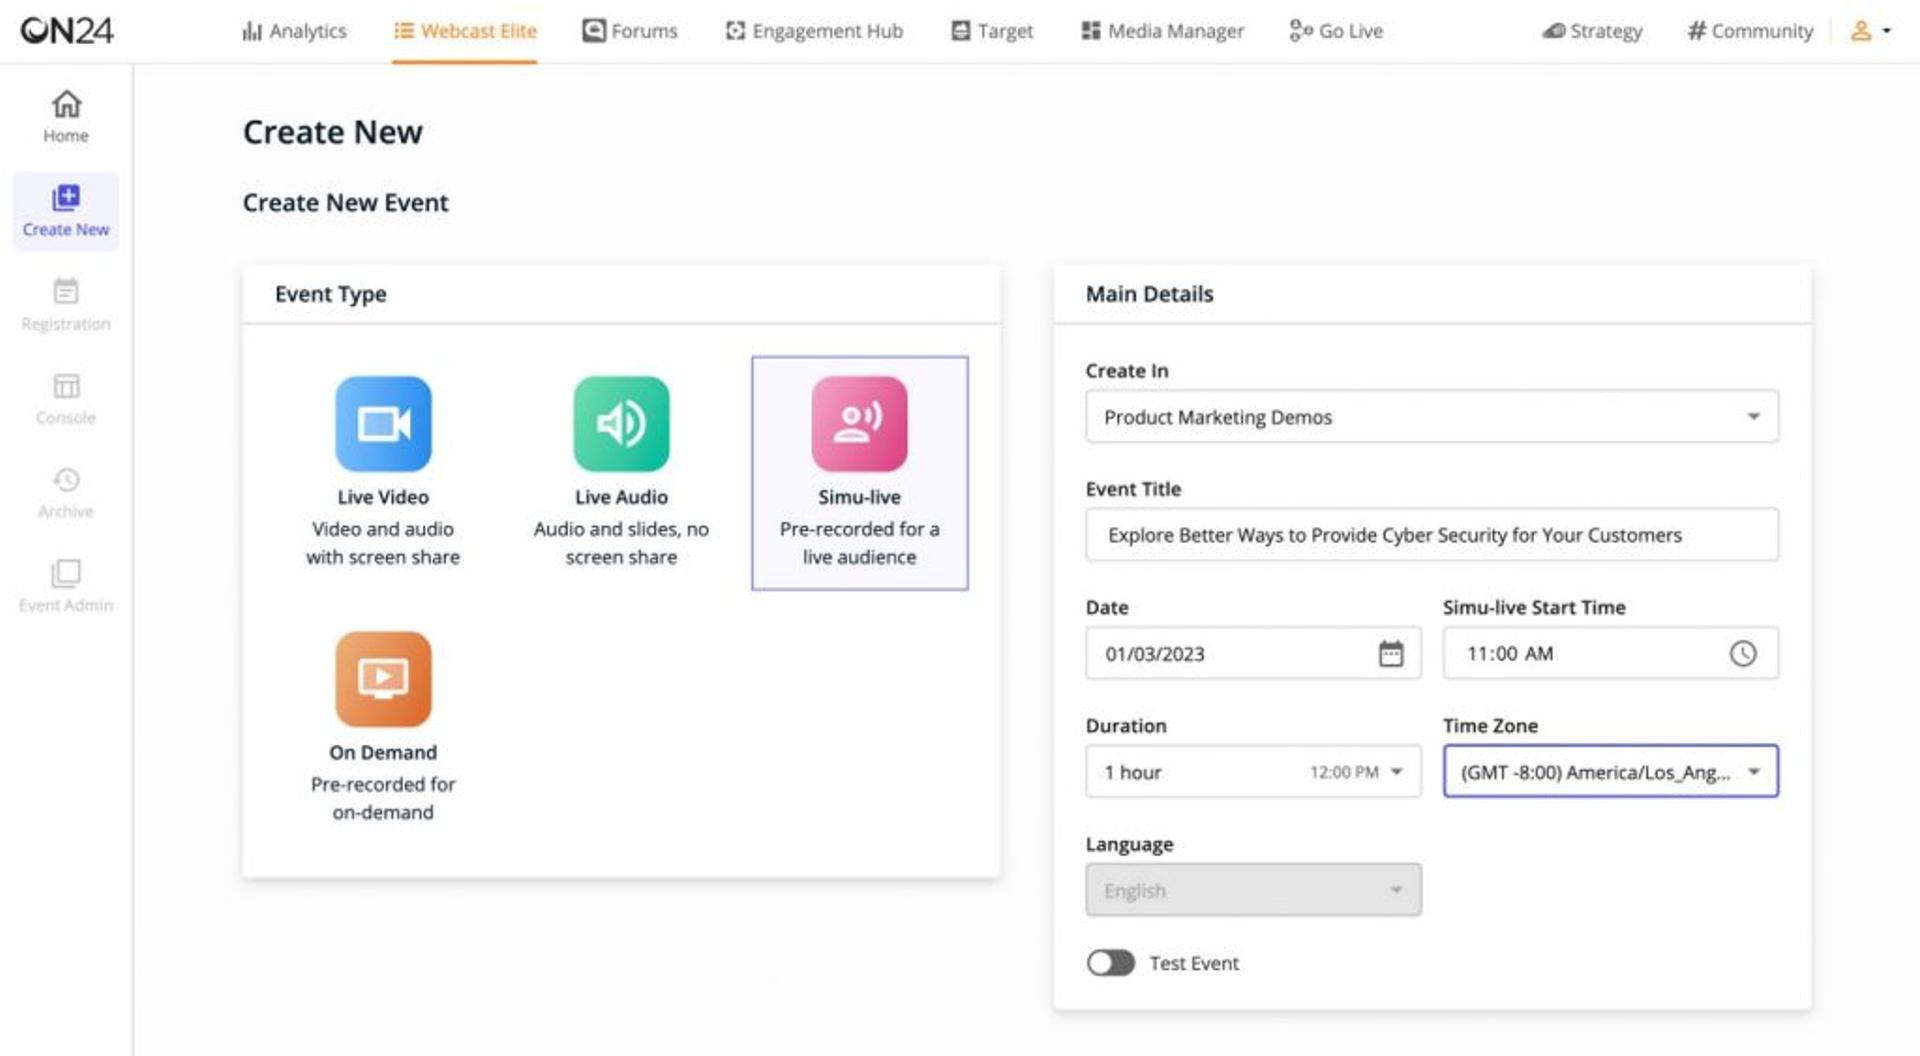Select the Simu-live event type icon
1920x1056 pixels.
(859, 424)
